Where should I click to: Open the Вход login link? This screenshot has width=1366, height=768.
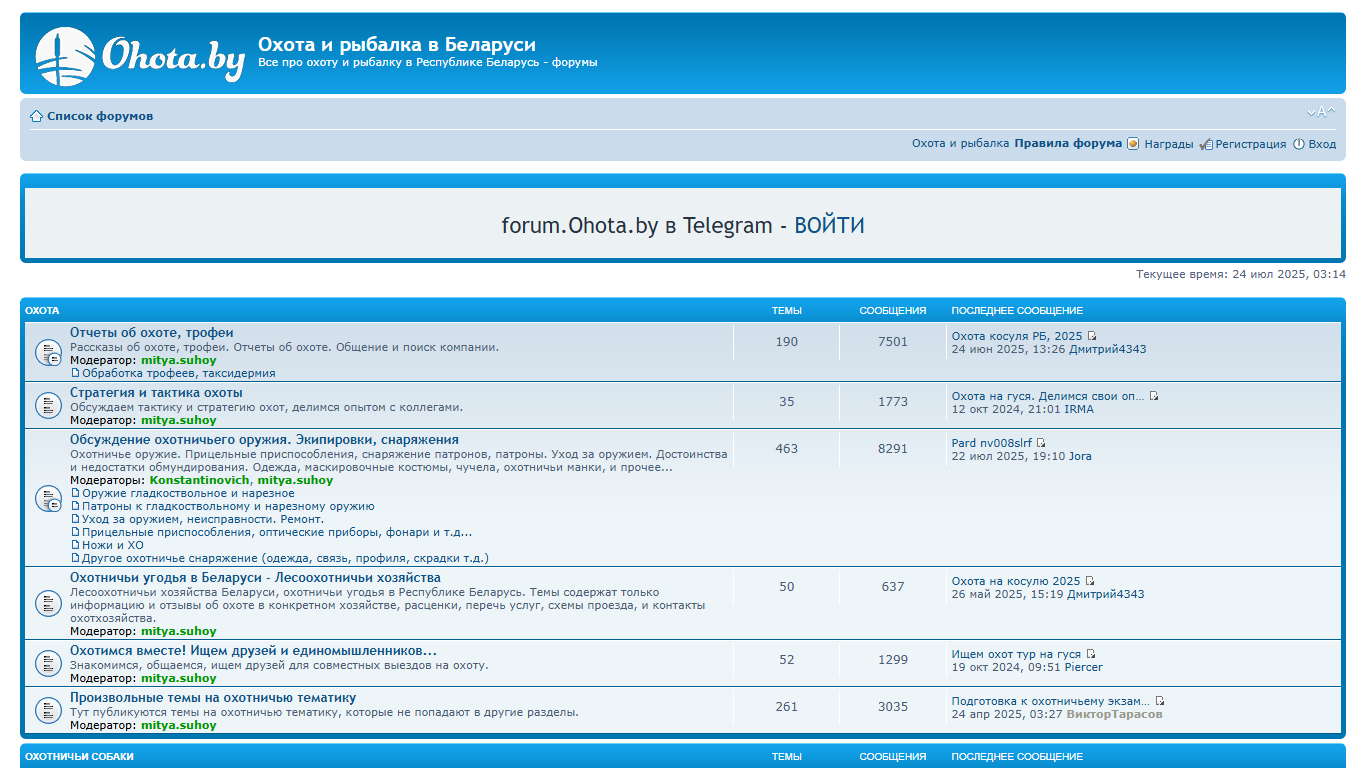tap(1322, 144)
